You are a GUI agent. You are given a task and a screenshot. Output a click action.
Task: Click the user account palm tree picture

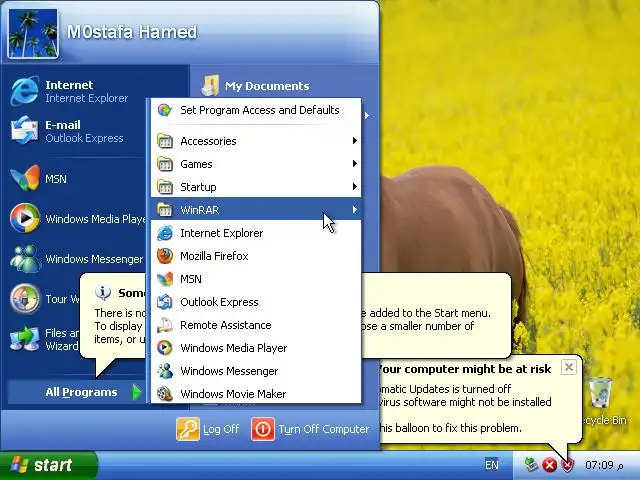pos(33,33)
